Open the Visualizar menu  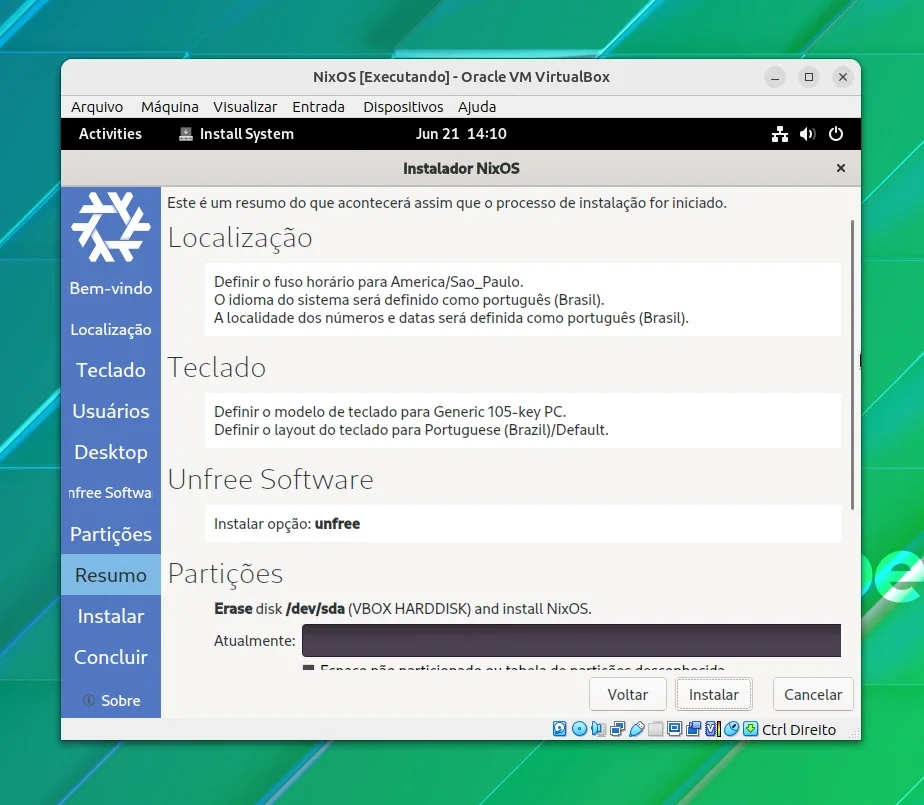click(x=245, y=107)
